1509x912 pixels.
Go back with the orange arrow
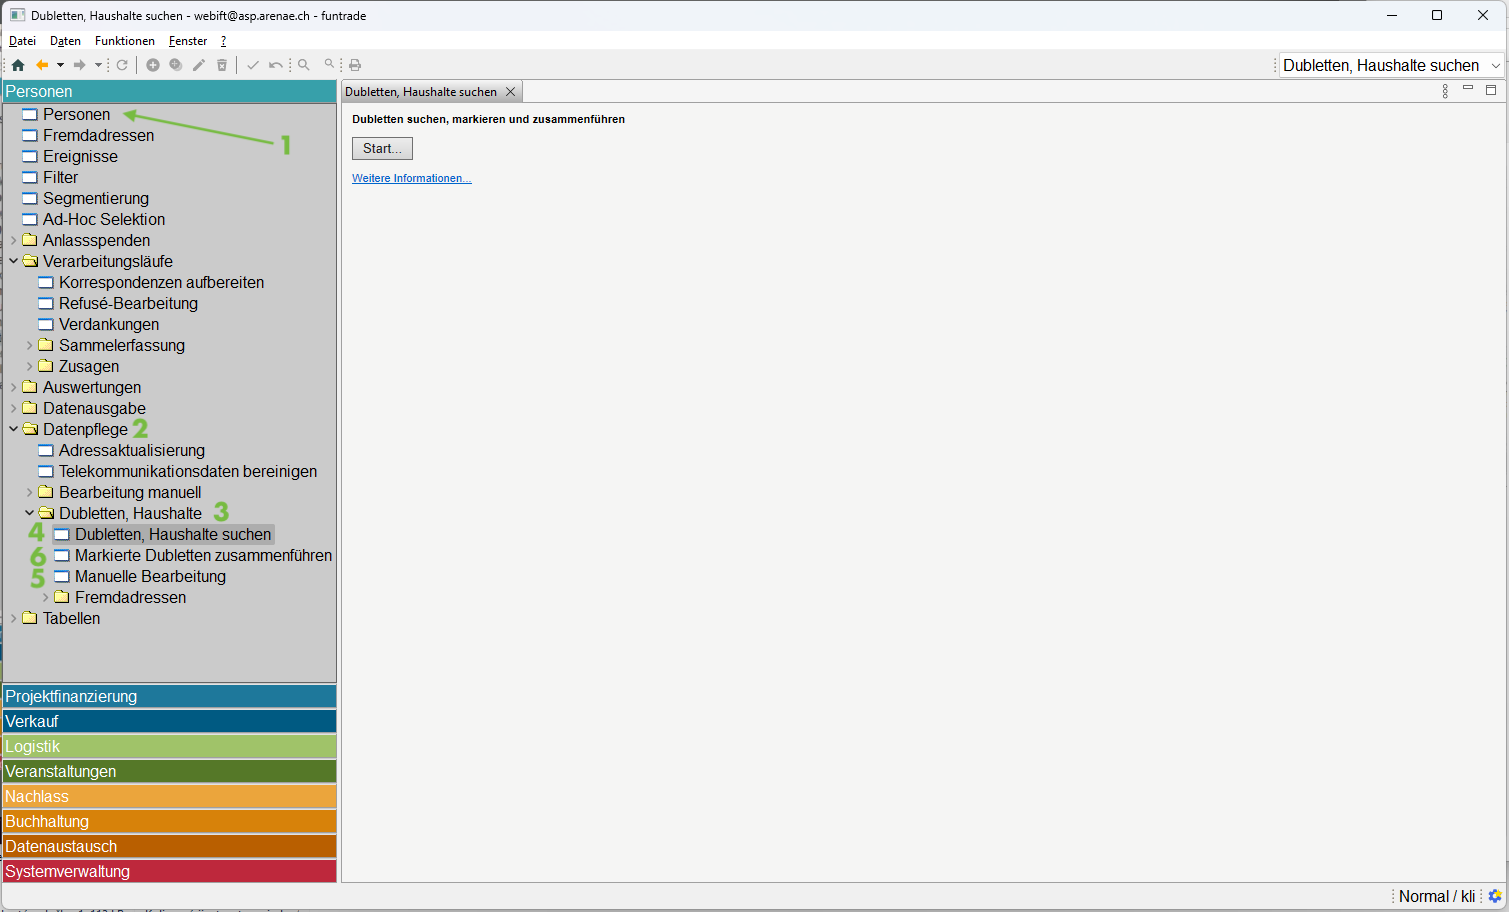[x=42, y=65]
